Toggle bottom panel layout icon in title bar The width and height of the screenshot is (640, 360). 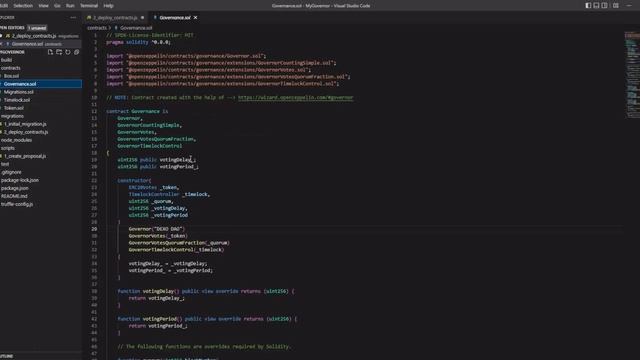(596, 6)
